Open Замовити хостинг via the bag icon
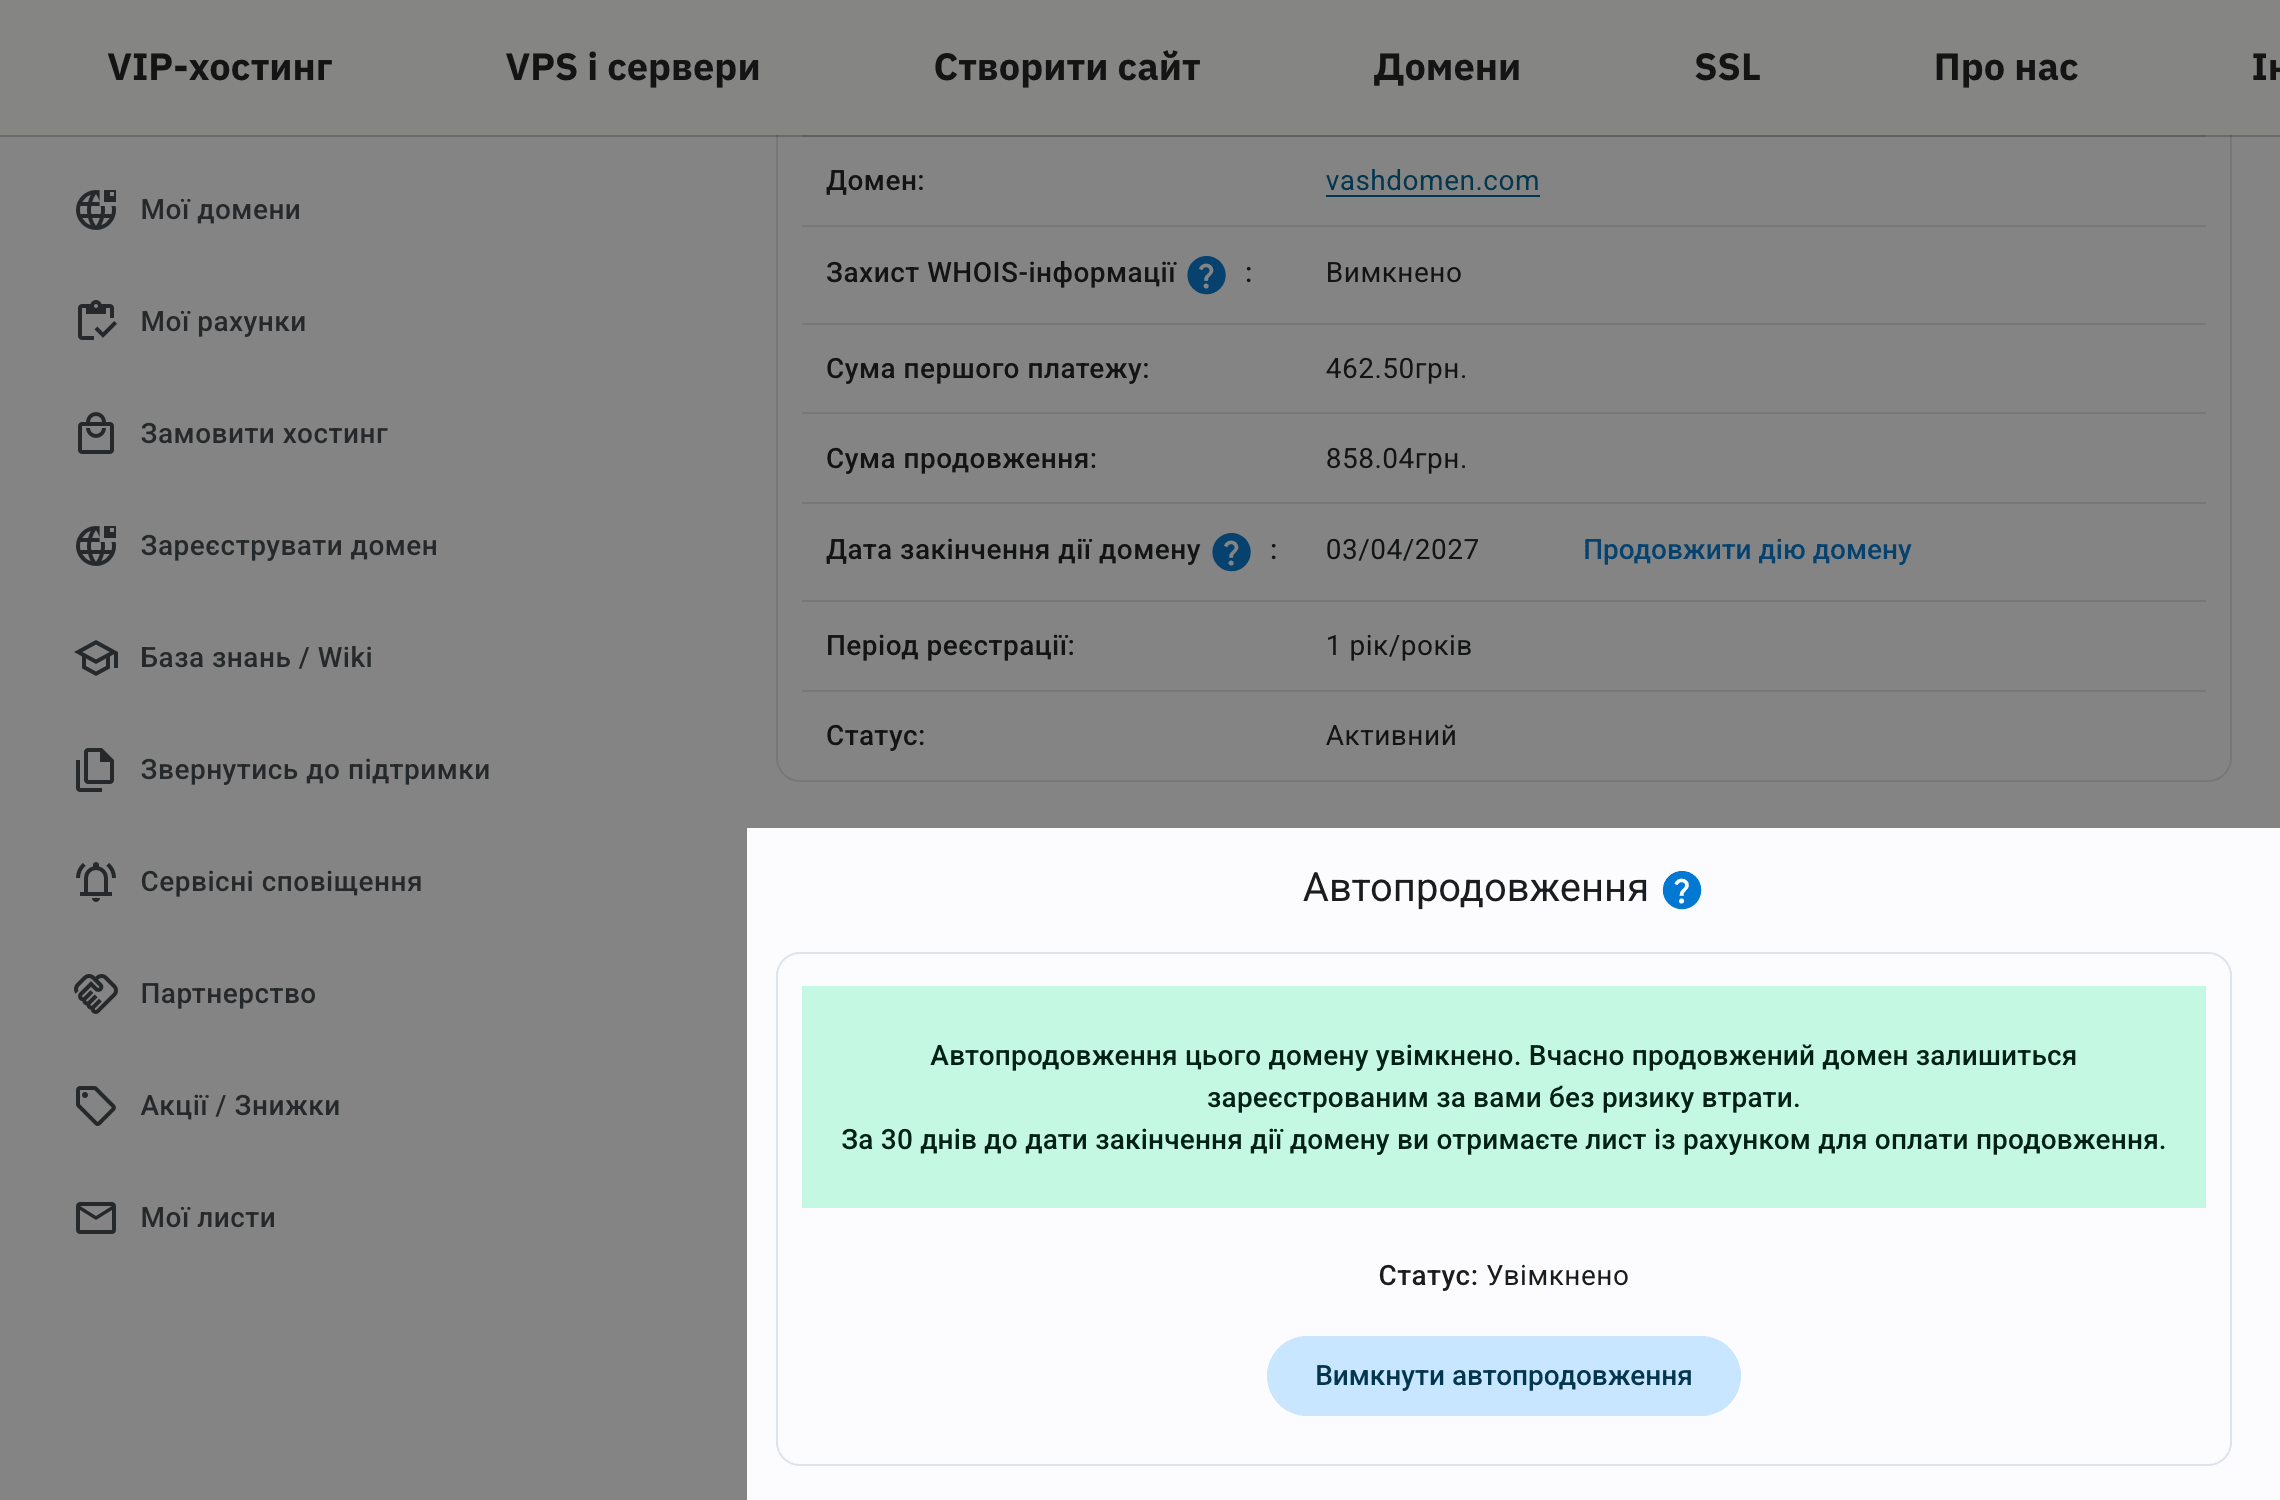 click(96, 434)
